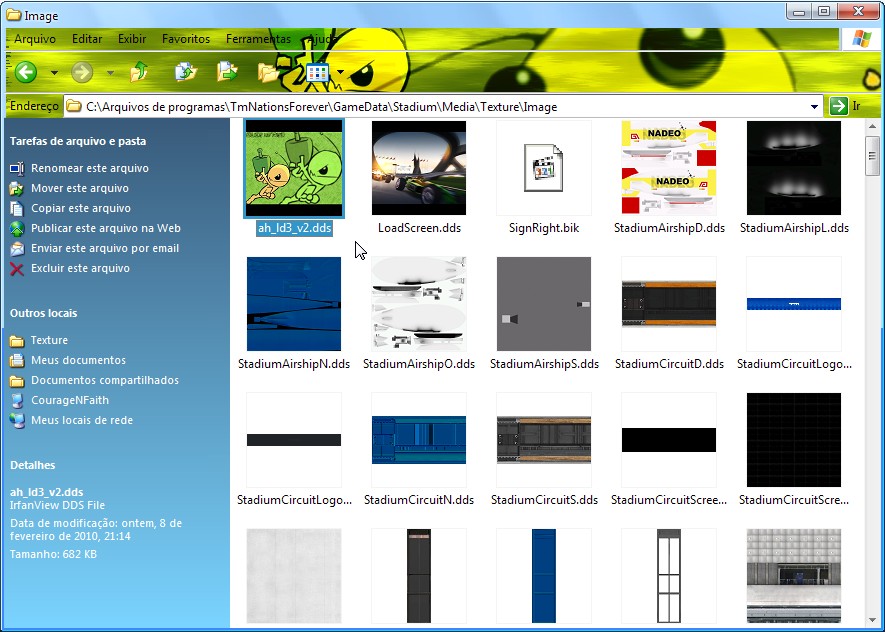The image size is (885, 632).
Task: Click the Meus documentos printer-like icon
Action: coord(17,361)
